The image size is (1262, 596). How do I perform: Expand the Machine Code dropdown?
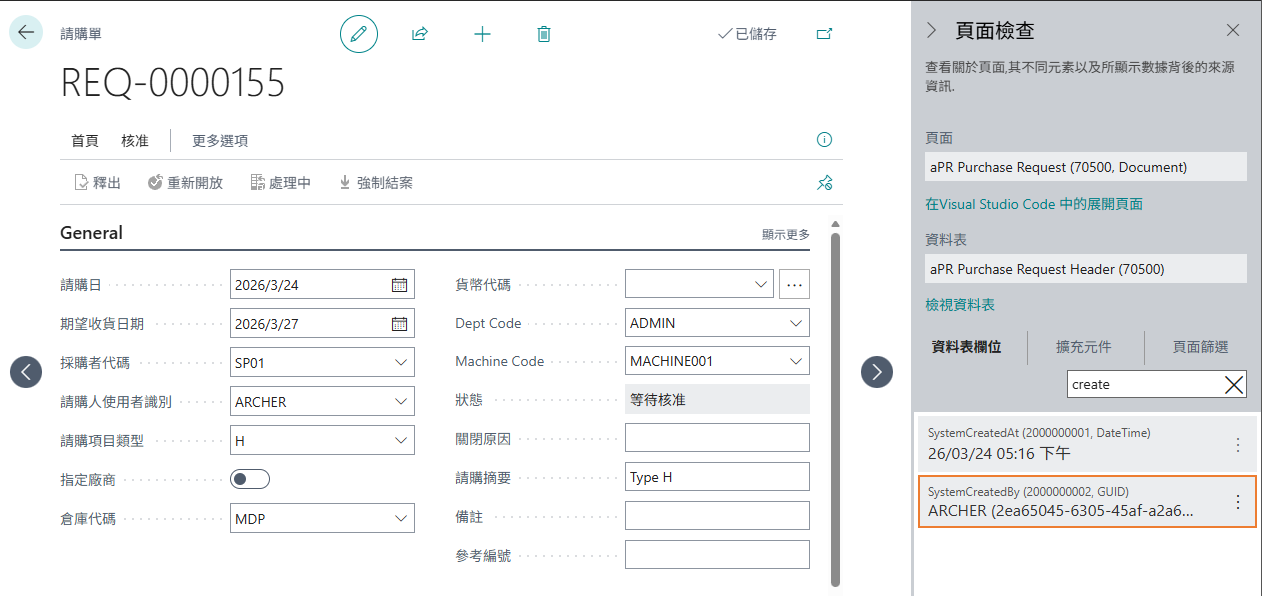point(796,361)
